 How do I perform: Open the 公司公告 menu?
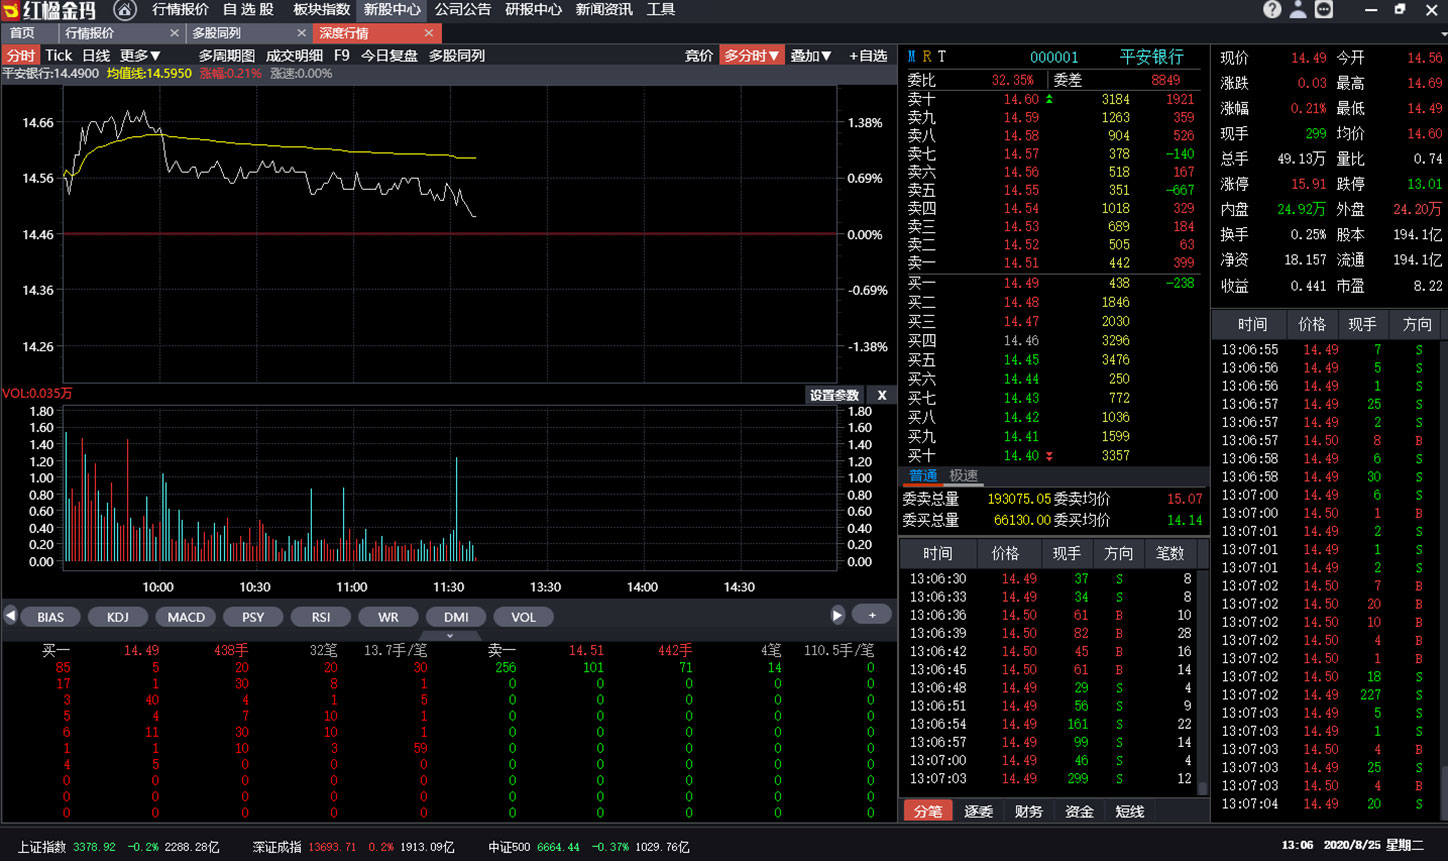pos(463,10)
